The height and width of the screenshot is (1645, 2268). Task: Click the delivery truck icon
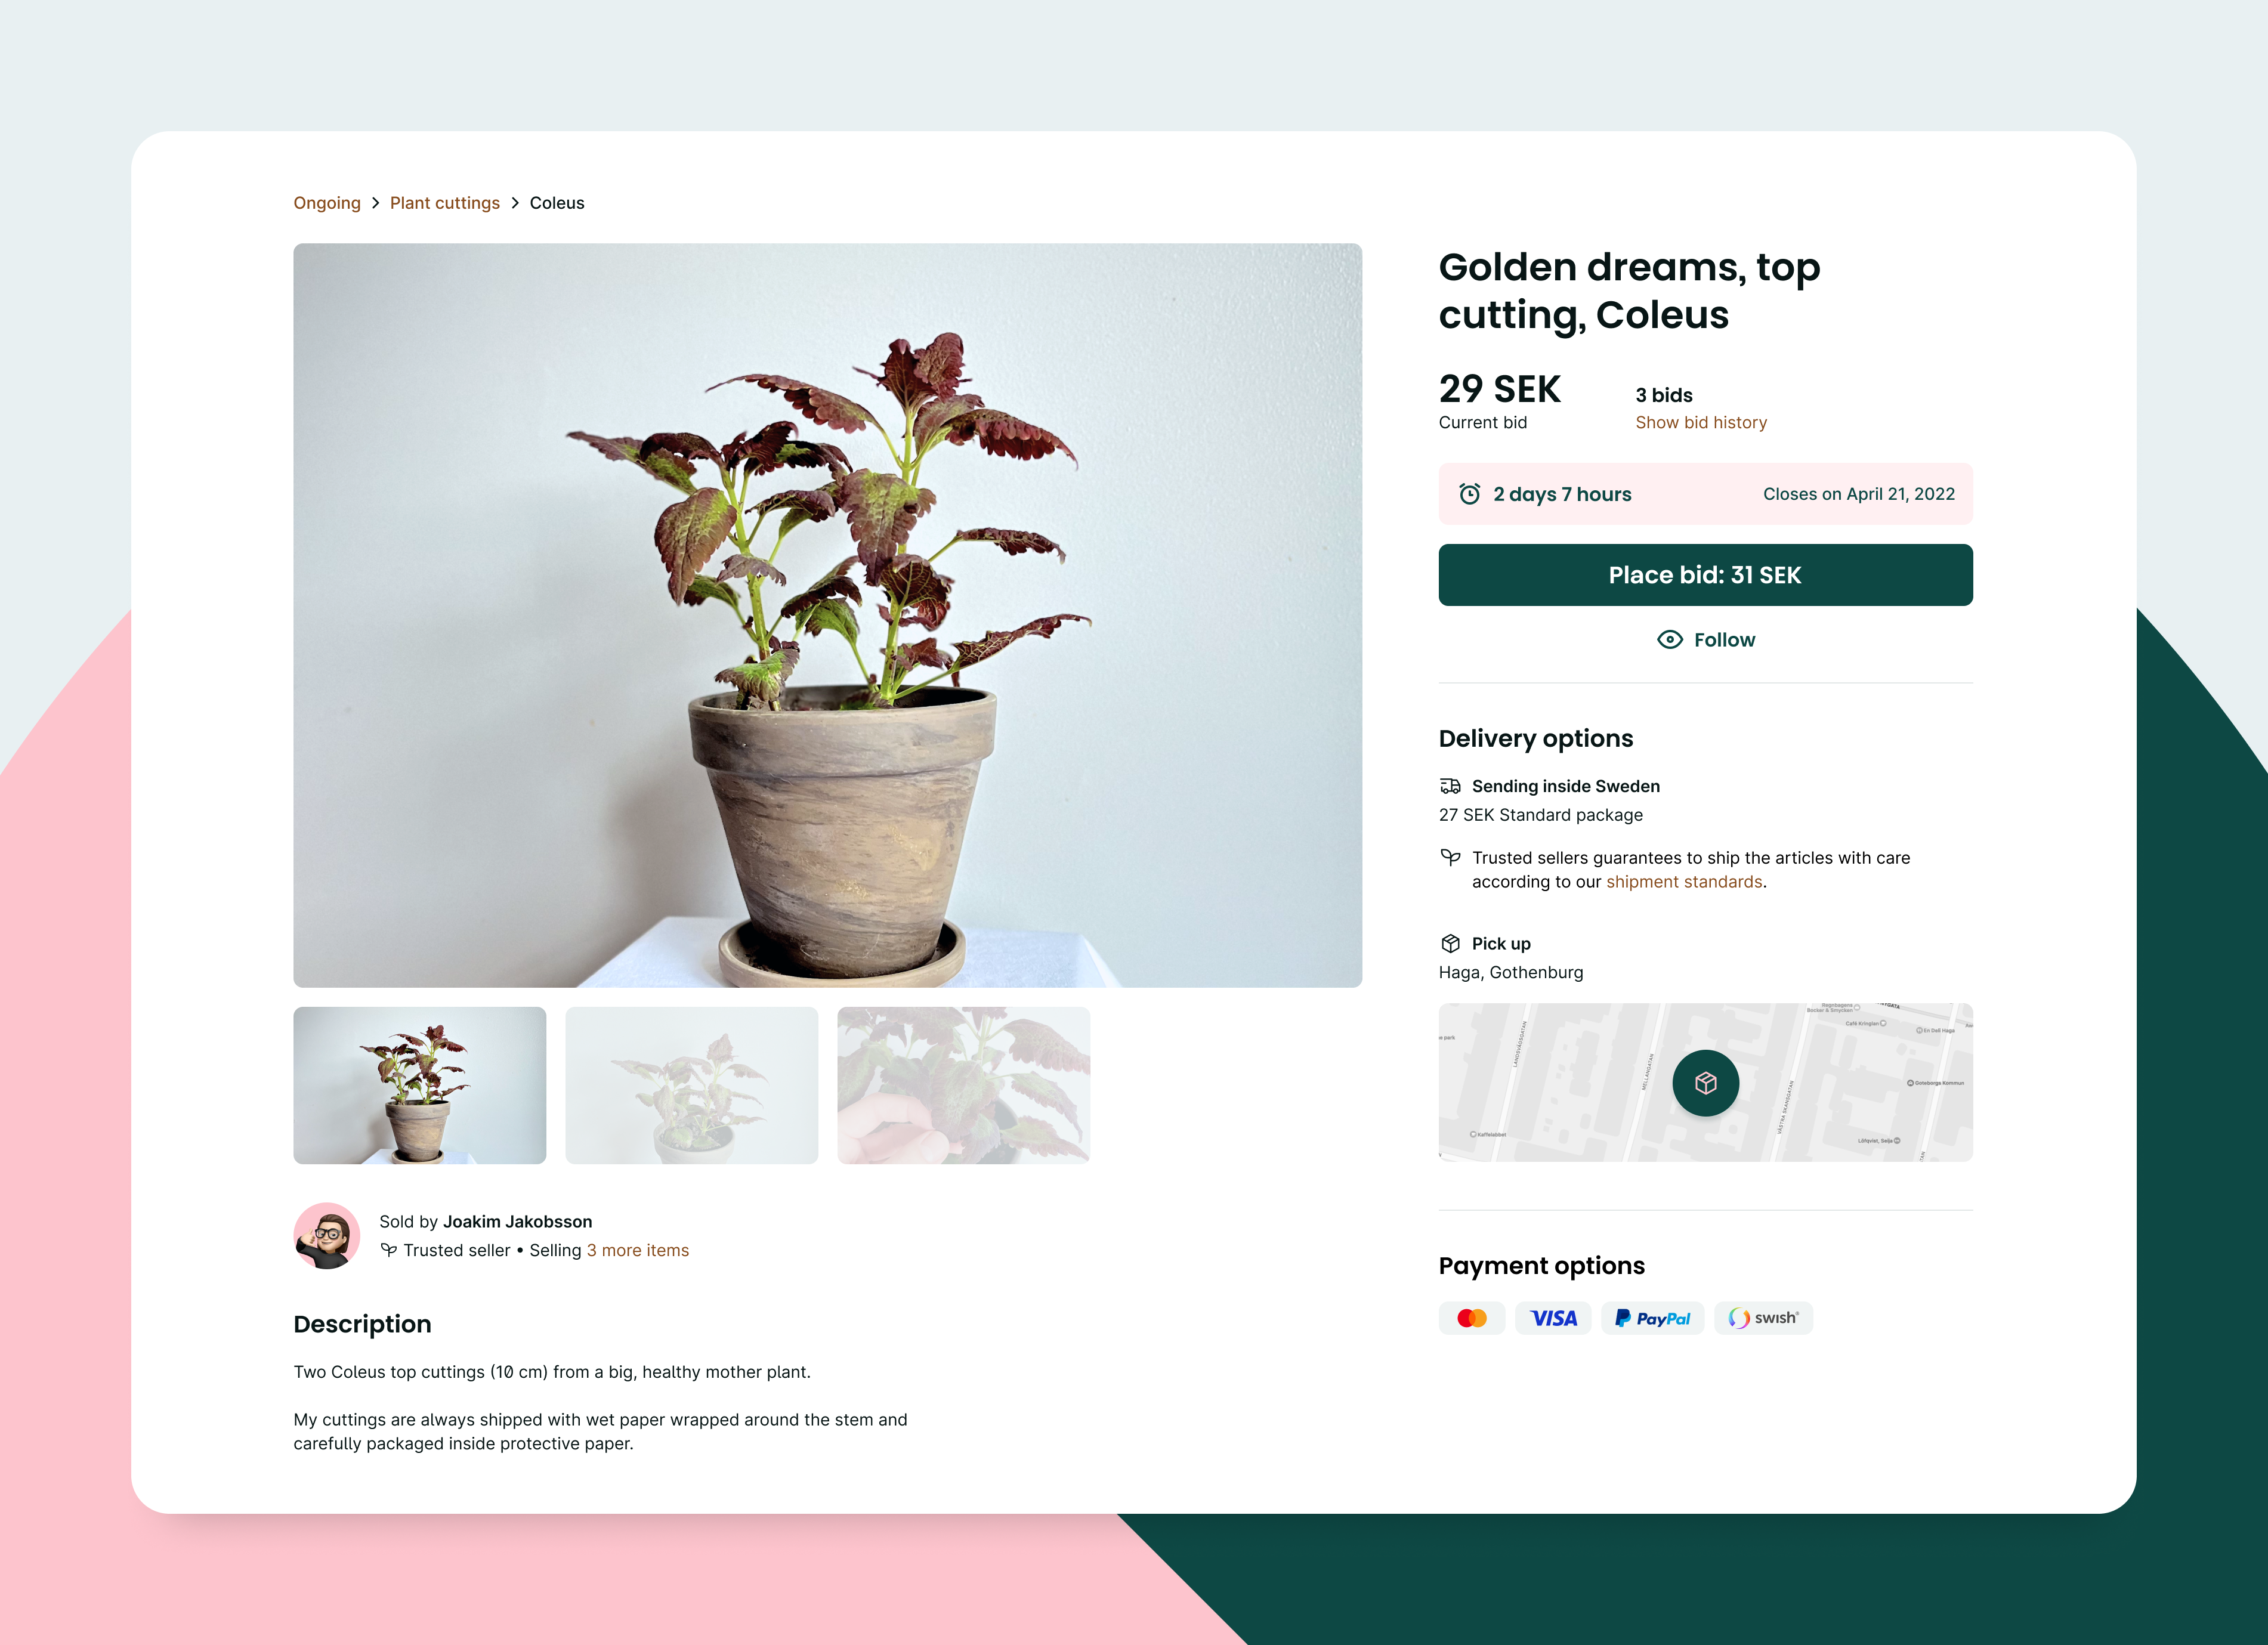pyautogui.click(x=1450, y=786)
